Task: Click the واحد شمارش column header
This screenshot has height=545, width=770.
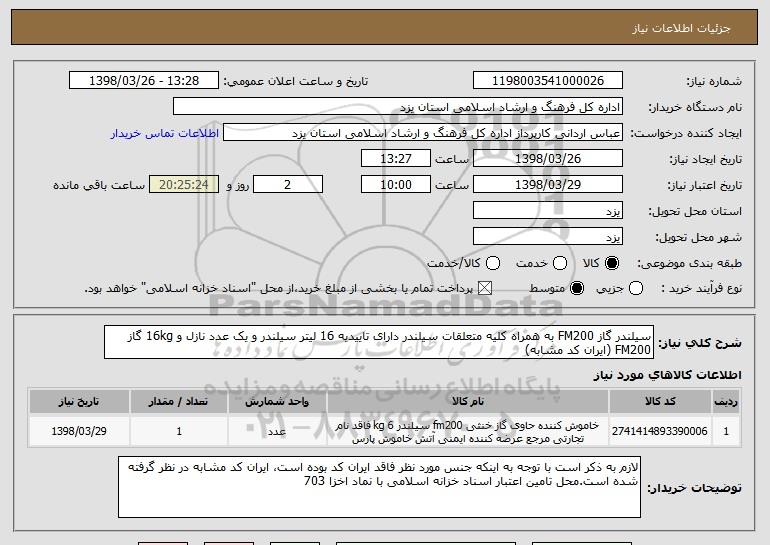Action: pyautogui.click(x=277, y=402)
